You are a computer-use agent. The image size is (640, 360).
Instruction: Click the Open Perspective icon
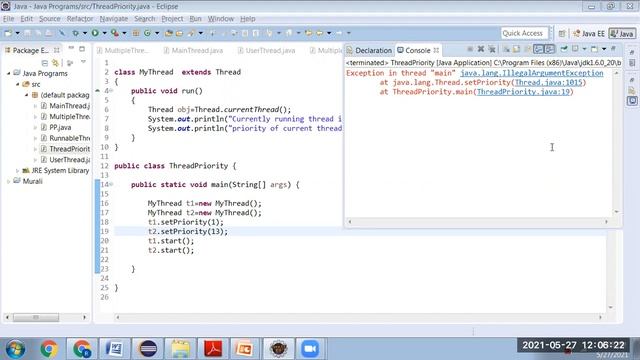tap(562, 33)
